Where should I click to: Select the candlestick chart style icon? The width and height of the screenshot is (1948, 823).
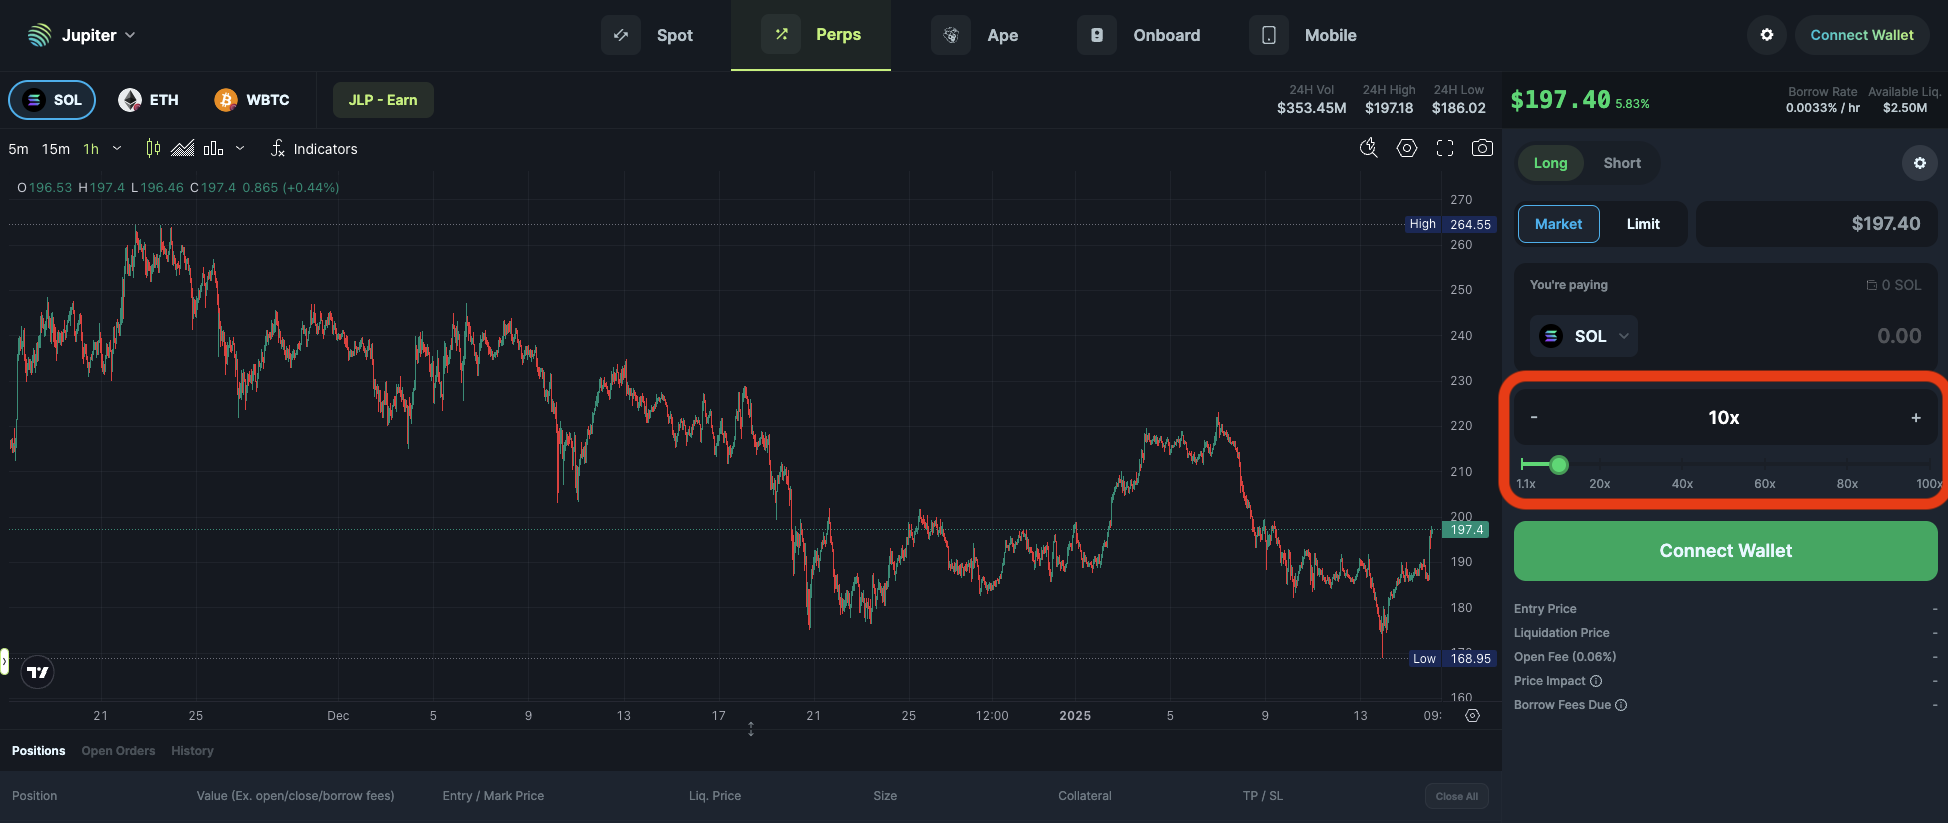point(153,148)
